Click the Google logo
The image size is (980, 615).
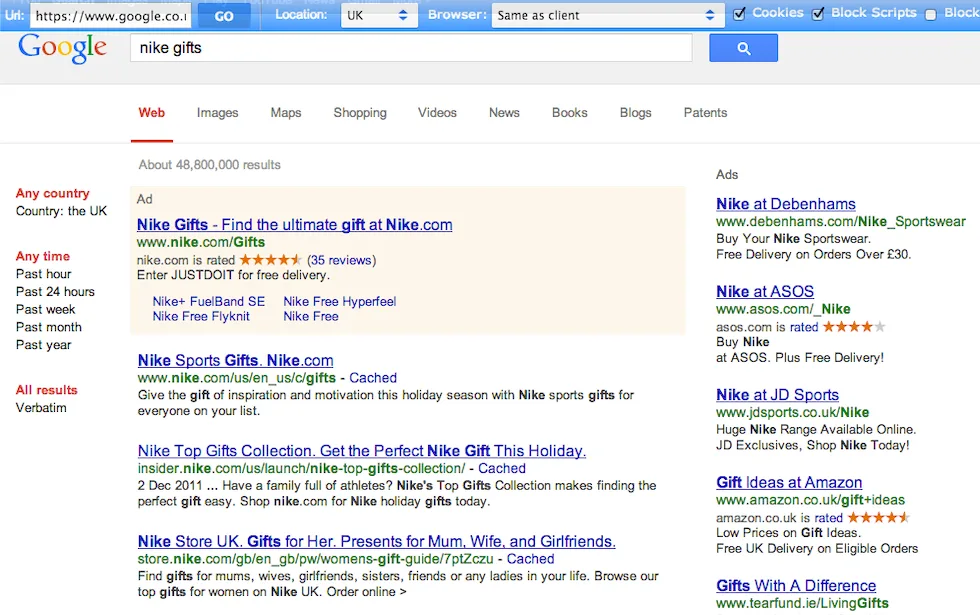[x=62, y=48]
